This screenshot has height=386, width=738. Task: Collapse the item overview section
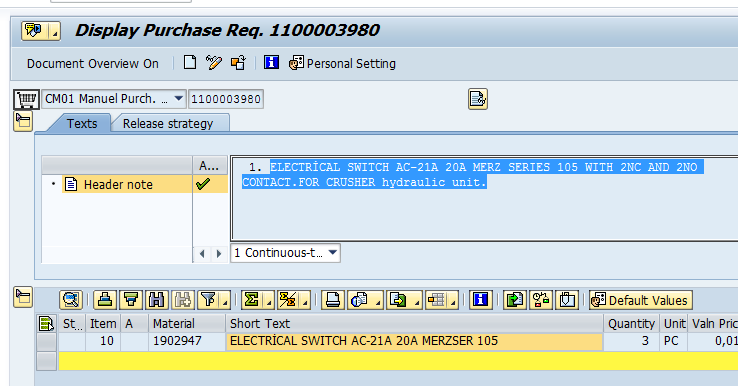pyautogui.click(x=23, y=297)
